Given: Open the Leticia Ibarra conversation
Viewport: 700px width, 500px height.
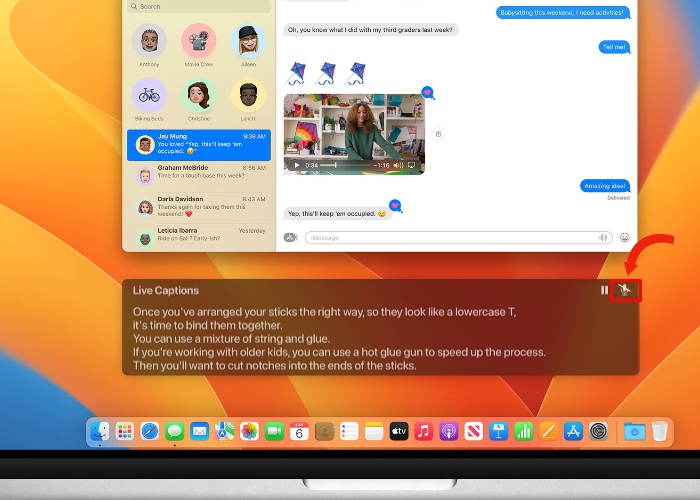Looking at the screenshot, I should click(198, 237).
